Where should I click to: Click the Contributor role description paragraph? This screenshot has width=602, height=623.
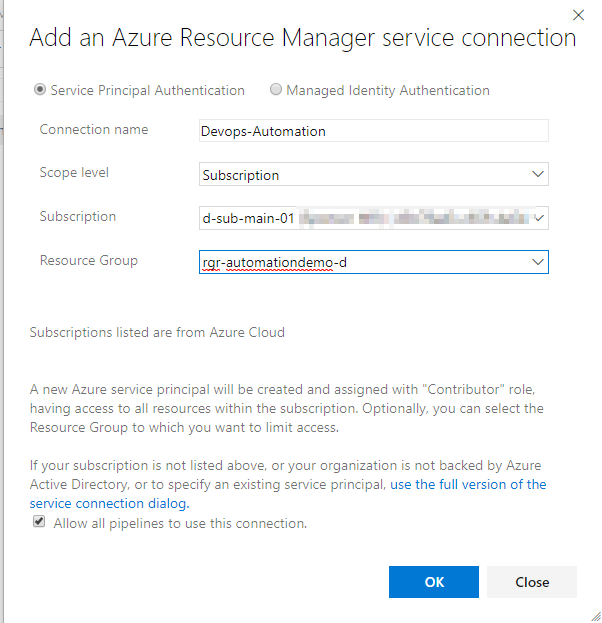tap(287, 408)
